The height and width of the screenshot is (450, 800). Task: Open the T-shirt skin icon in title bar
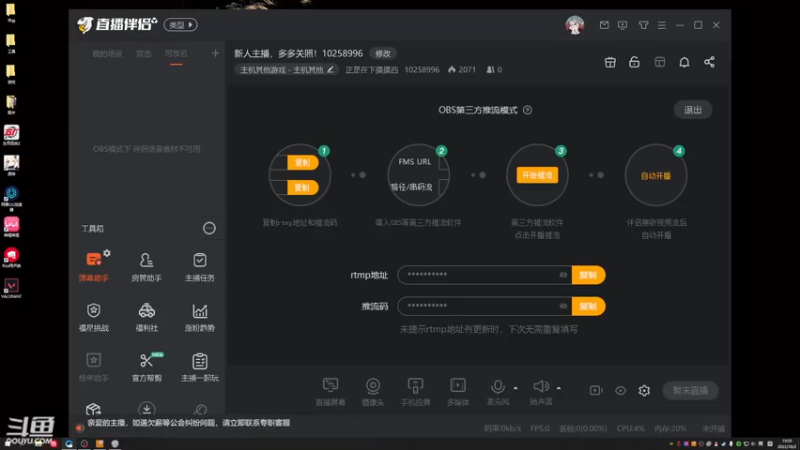tap(643, 25)
